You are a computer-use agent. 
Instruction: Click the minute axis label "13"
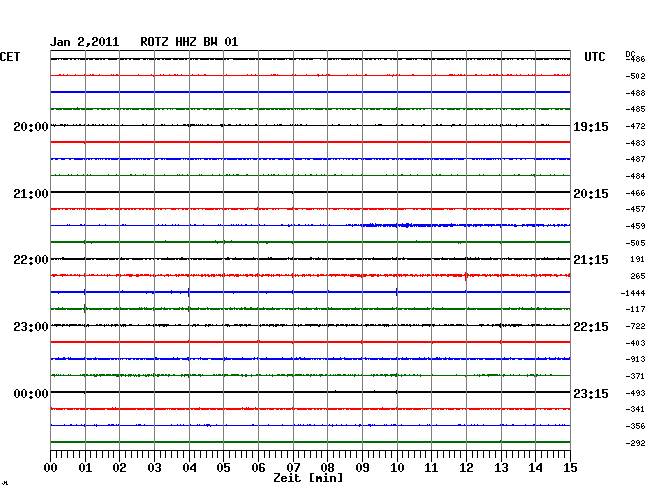[x=501, y=468]
